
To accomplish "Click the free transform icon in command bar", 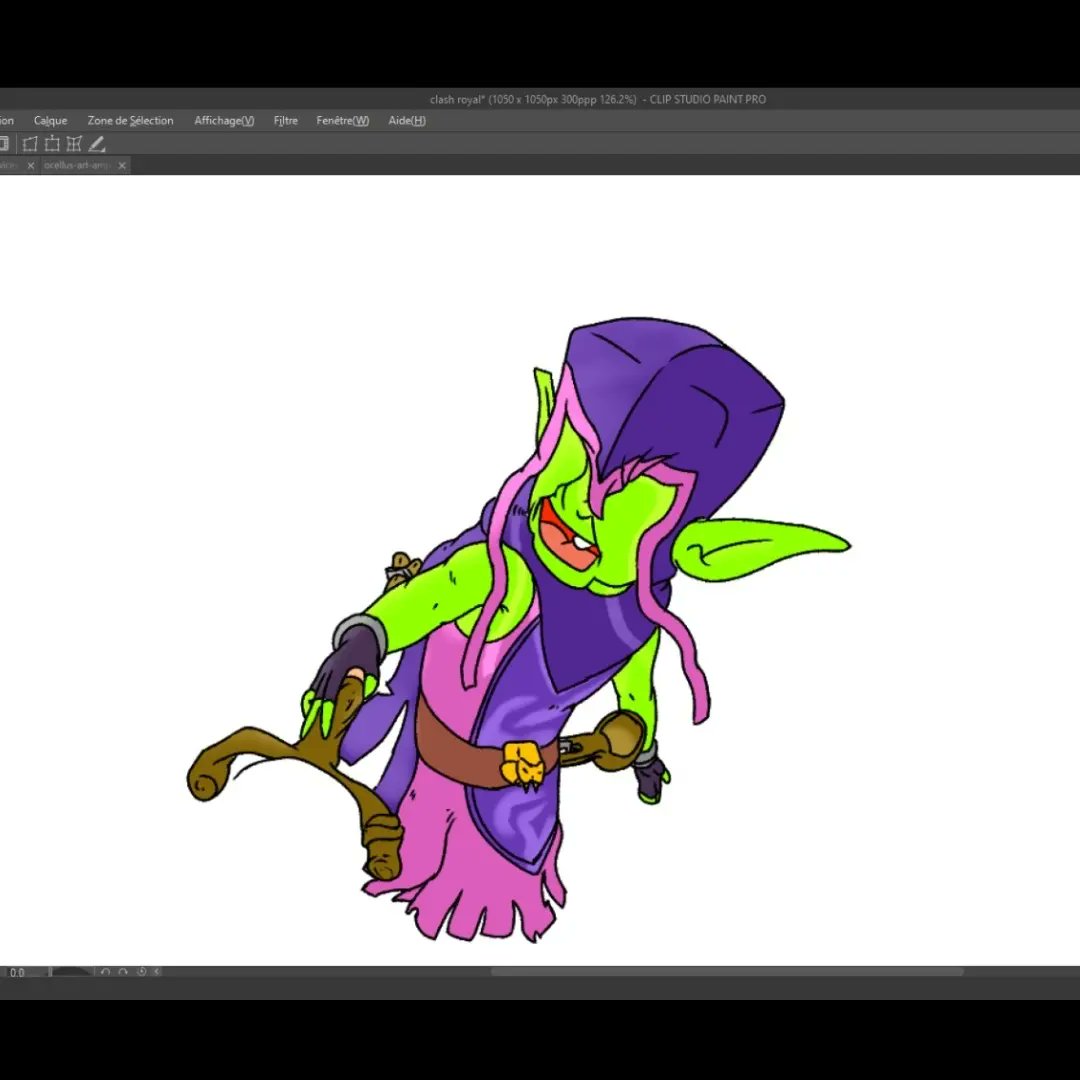I will coord(30,144).
